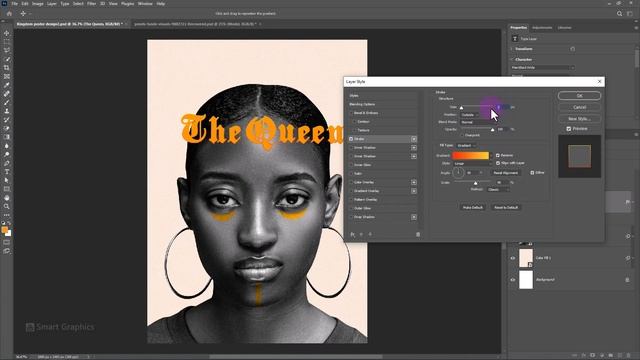Viewport: 640px width, 360px height.
Task: Toggle the Align with Layer checkbox
Action: (498, 163)
